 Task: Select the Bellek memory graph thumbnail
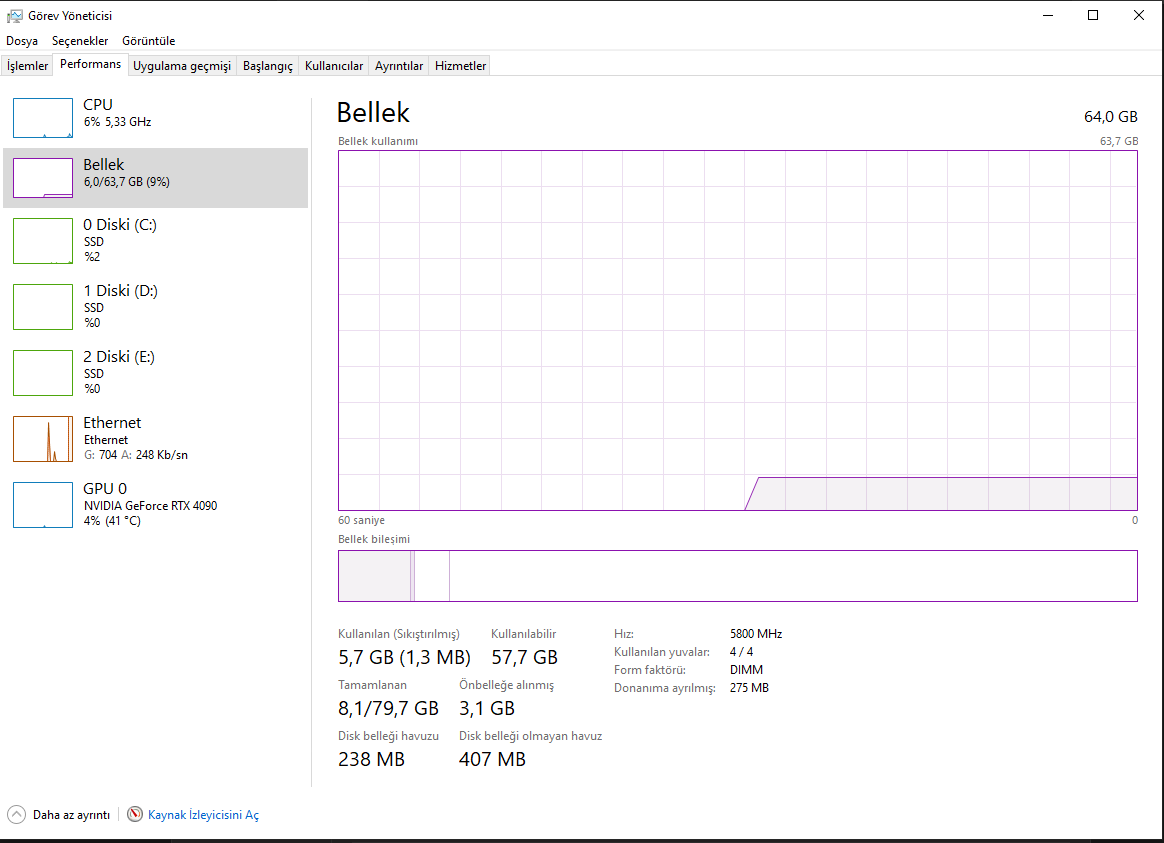click(x=43, y=178)
